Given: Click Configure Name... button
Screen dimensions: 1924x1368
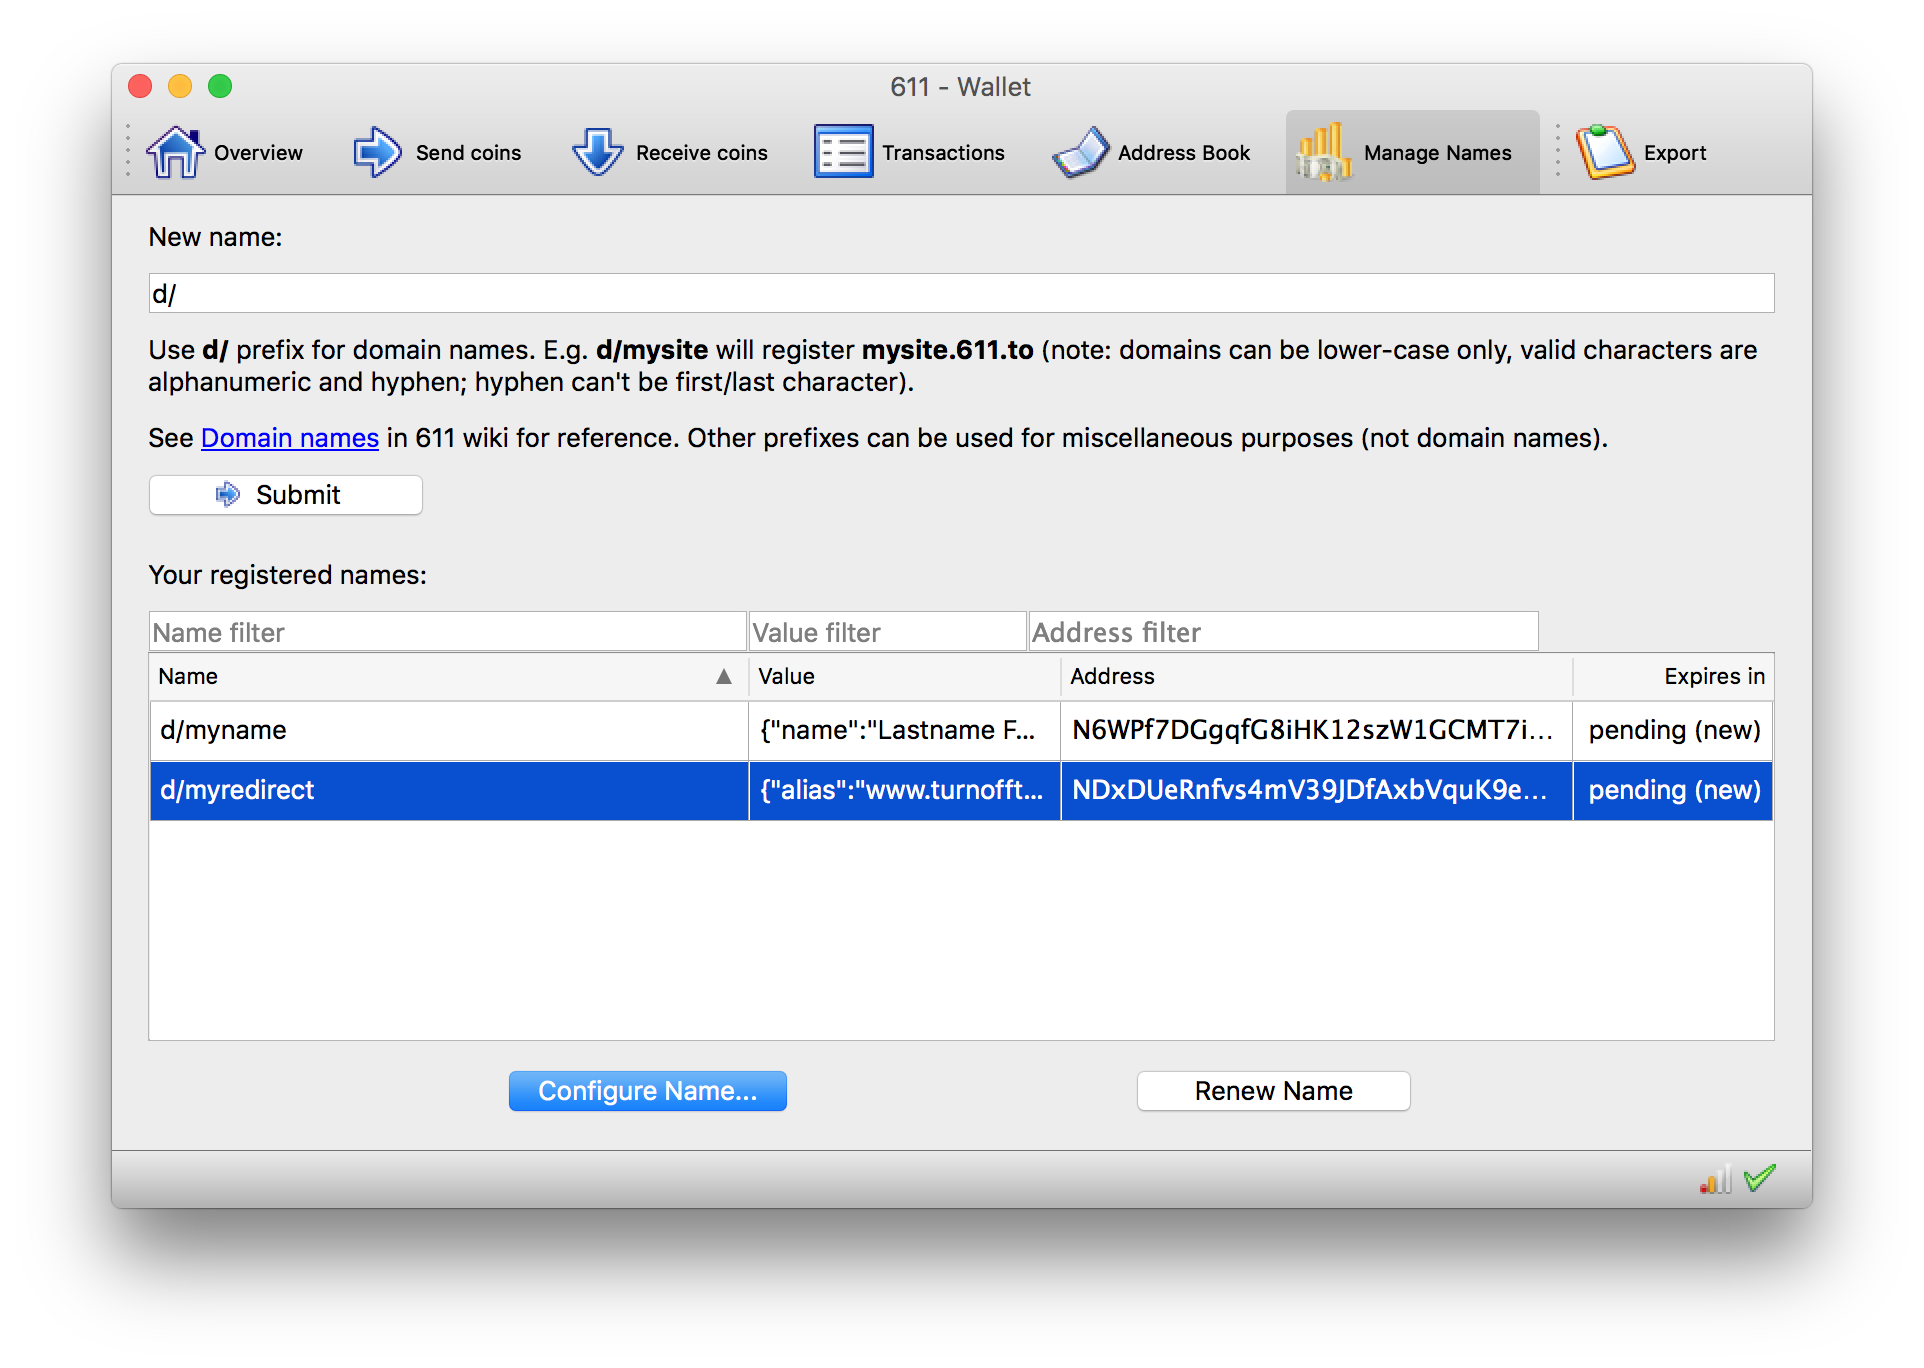Looking at the screenshot, I should coord(647,1091).
